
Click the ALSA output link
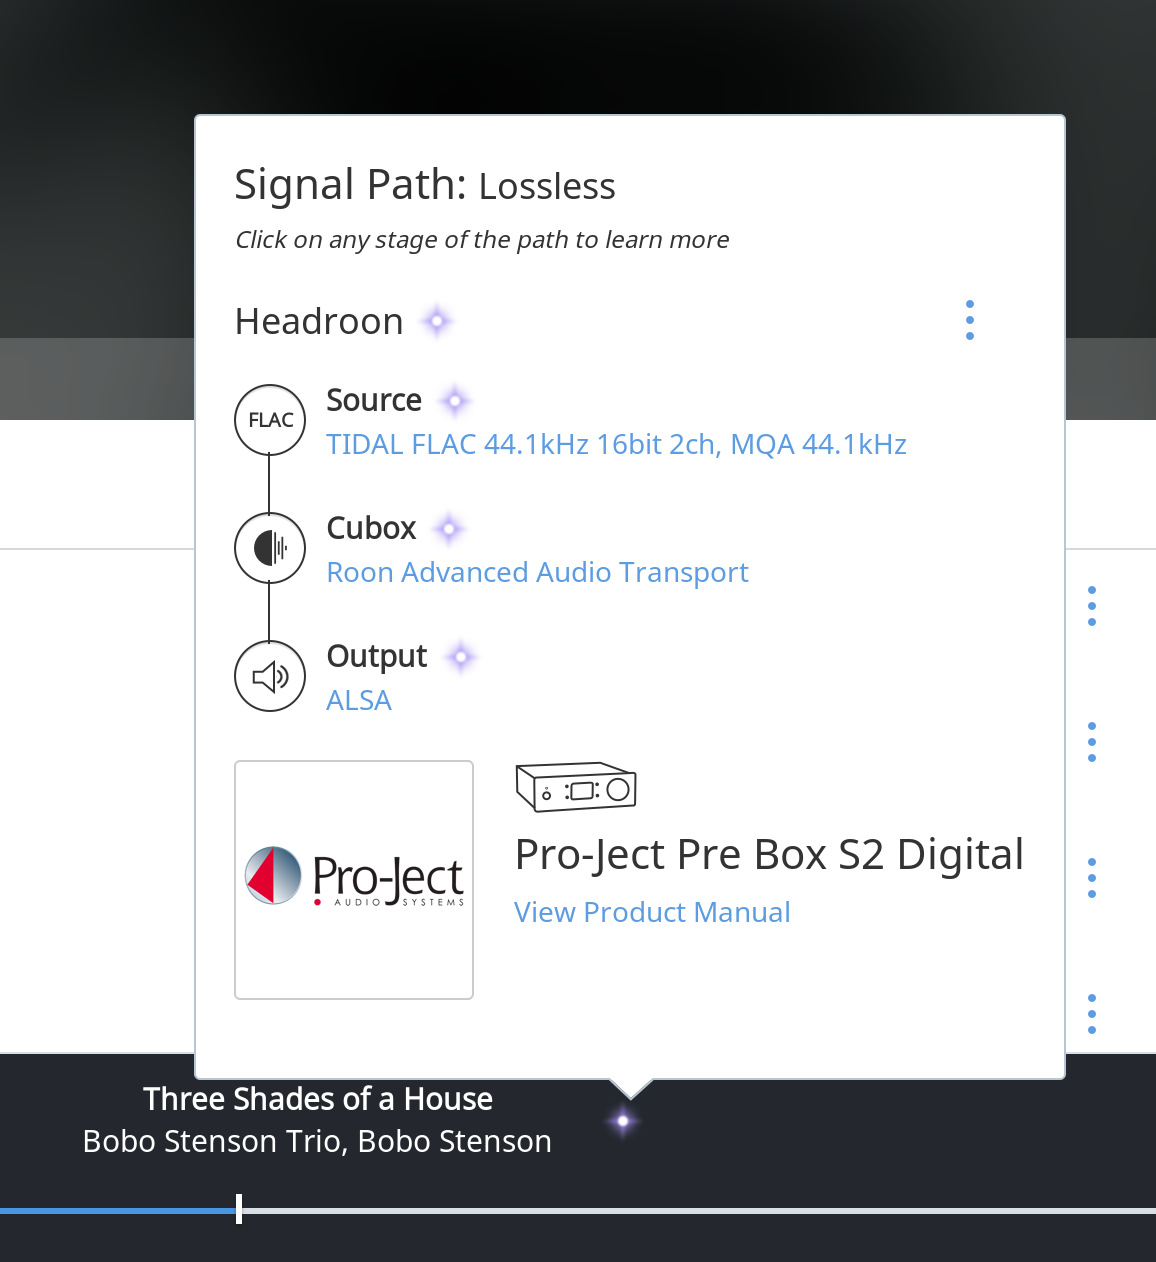click(359, 700)
